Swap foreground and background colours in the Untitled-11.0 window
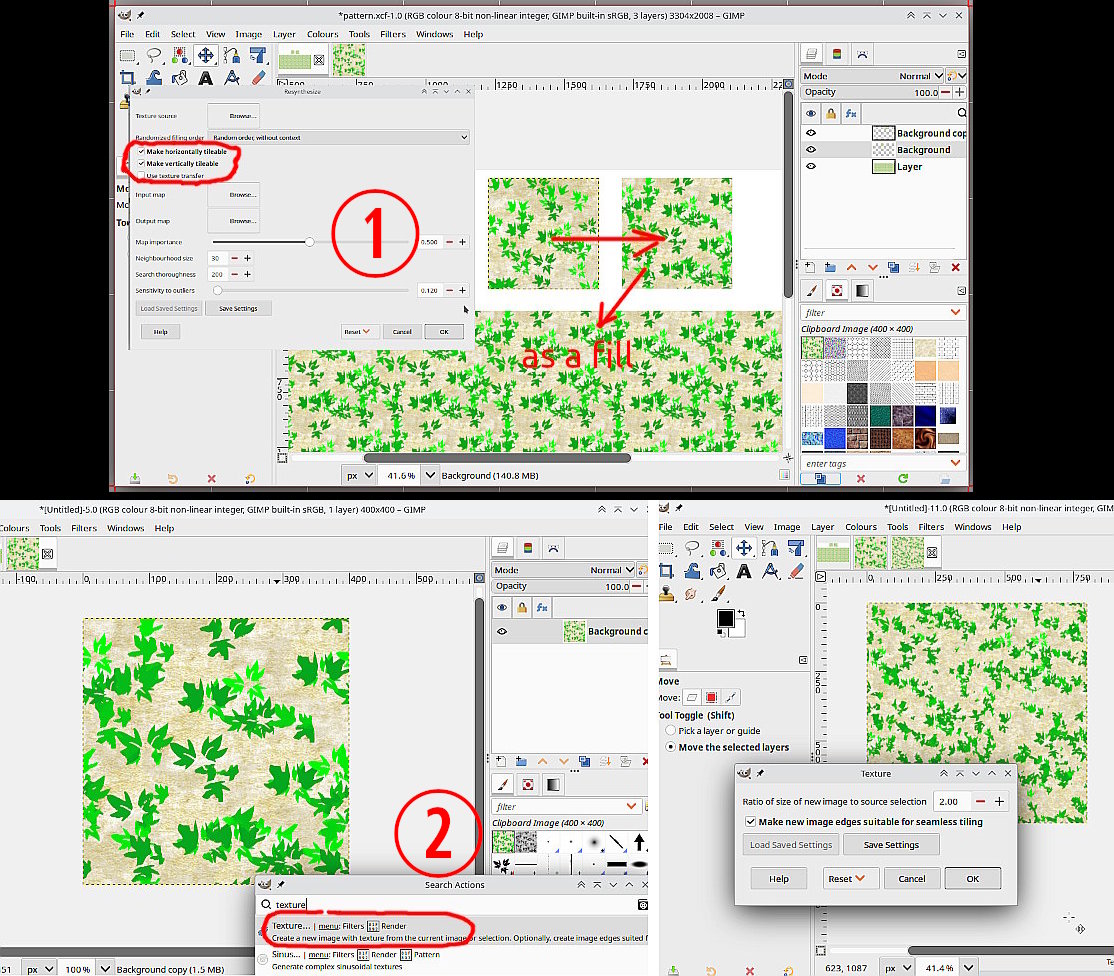Image resolution: width=1114 pixels, height=976 pixels. 741,612
